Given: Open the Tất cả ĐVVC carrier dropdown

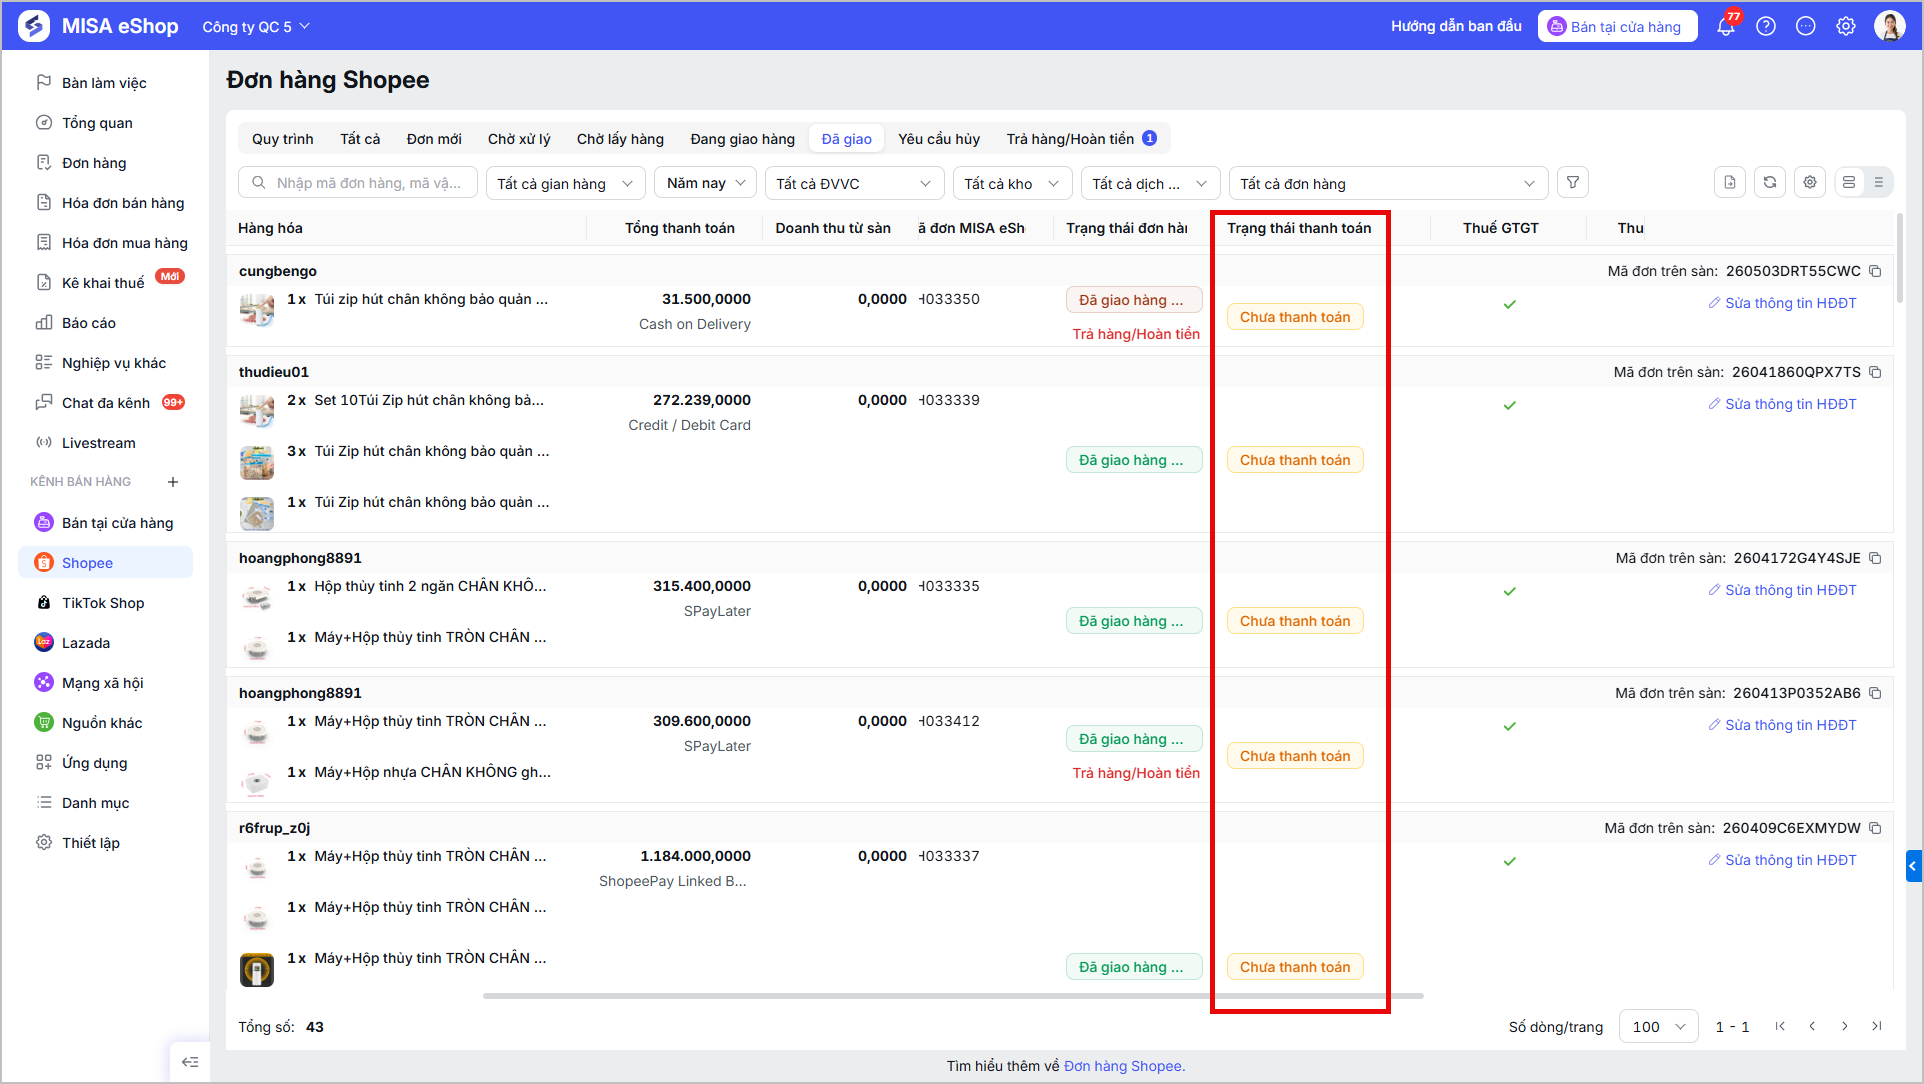Looking at the screenshot, I should [x=854, y=183].
